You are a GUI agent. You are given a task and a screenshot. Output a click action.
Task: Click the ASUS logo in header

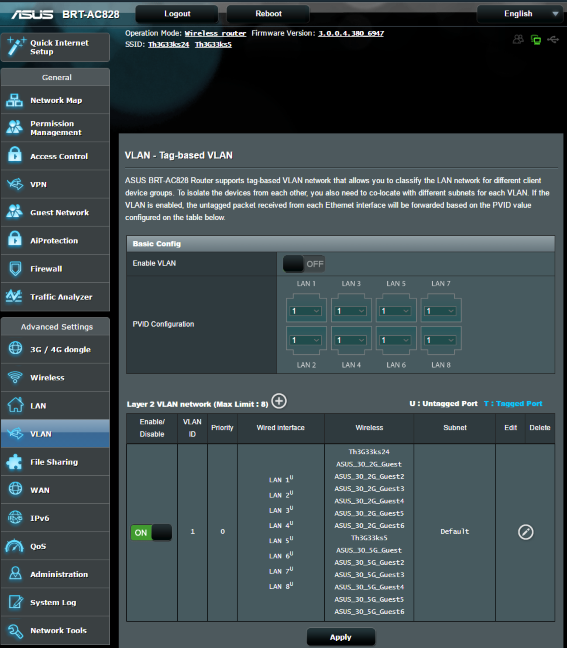pyautogui.click(x=32, y=14)
